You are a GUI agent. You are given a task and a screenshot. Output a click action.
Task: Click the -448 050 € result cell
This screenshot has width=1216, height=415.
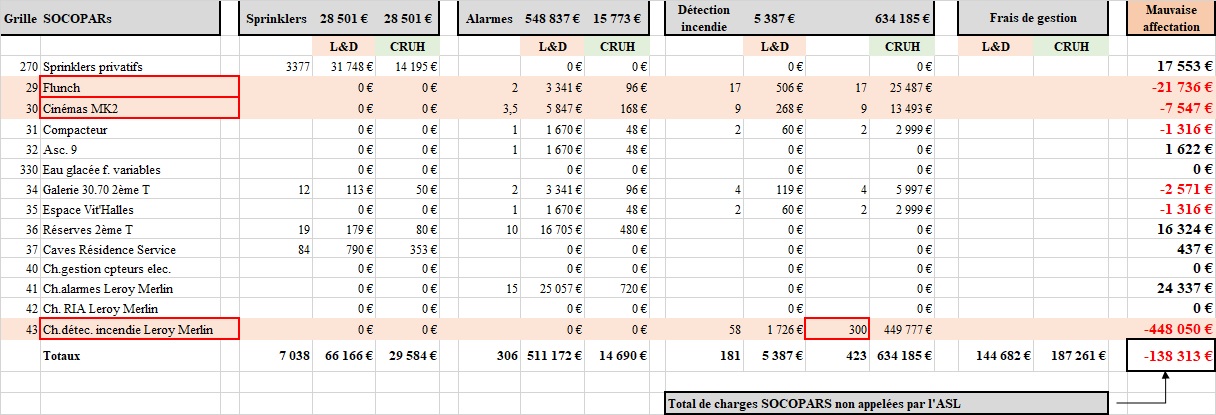point(1171,329)
